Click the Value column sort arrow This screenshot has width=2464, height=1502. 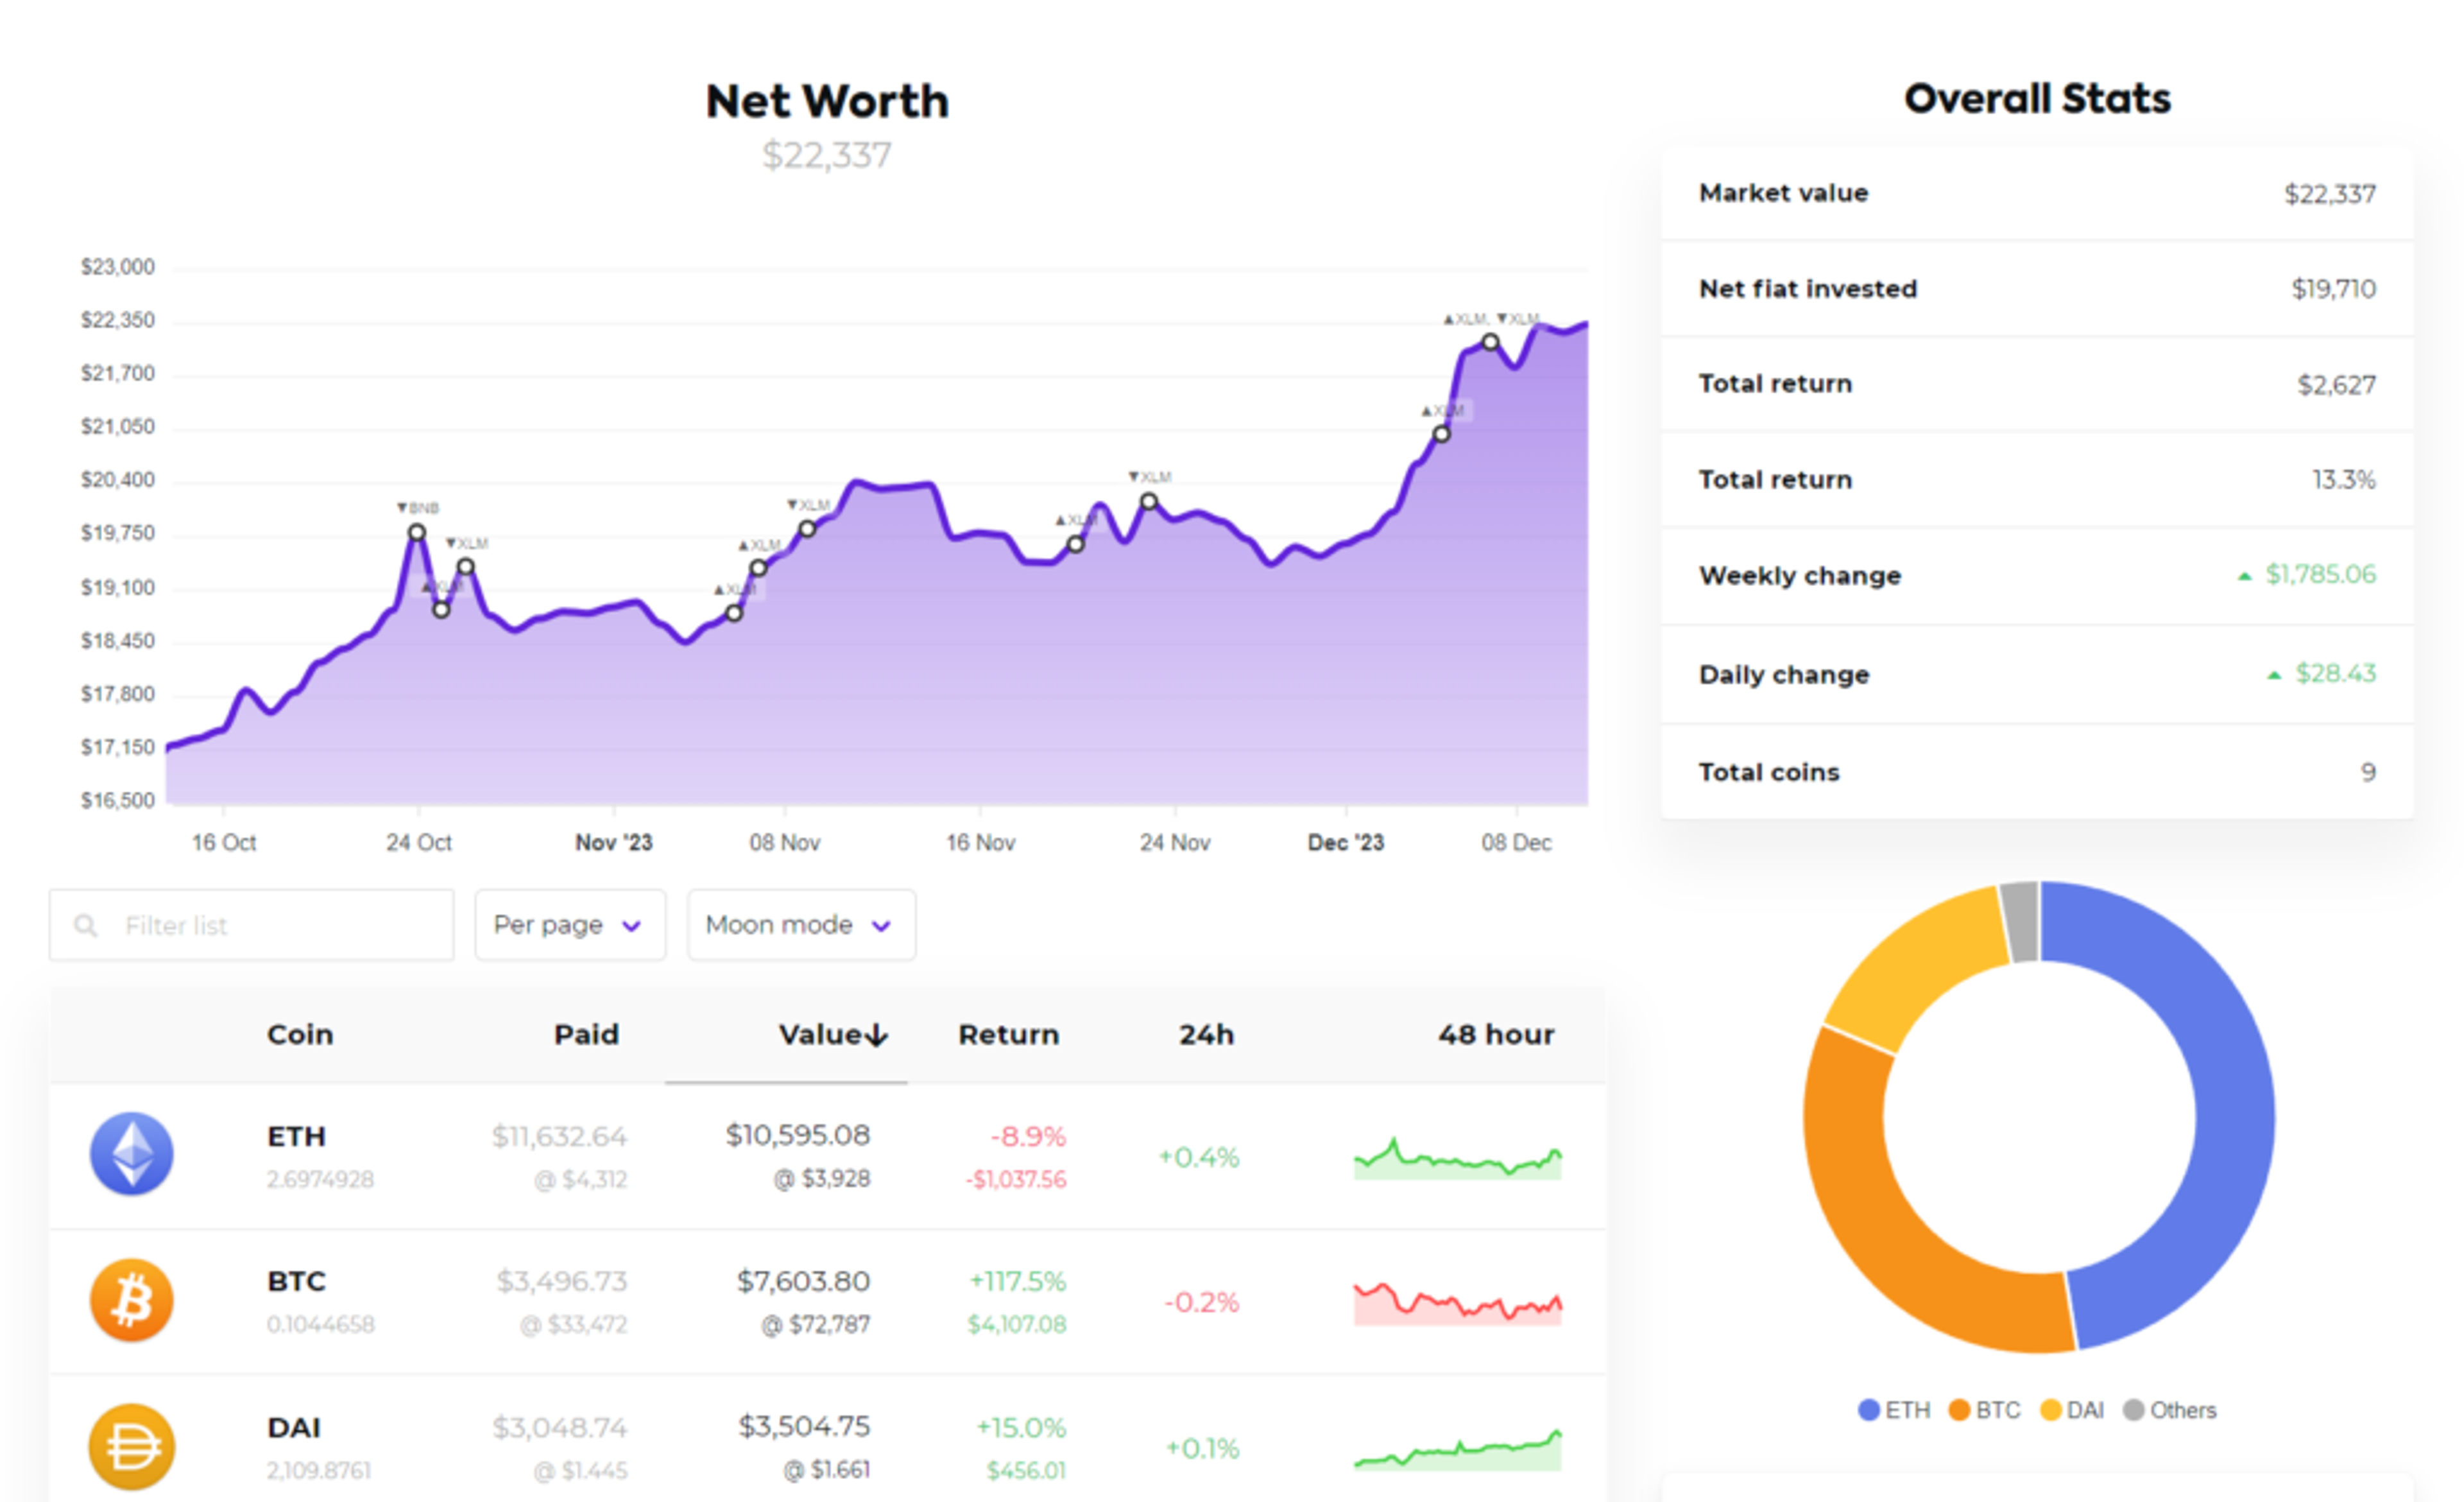[x=877, y=1035]
